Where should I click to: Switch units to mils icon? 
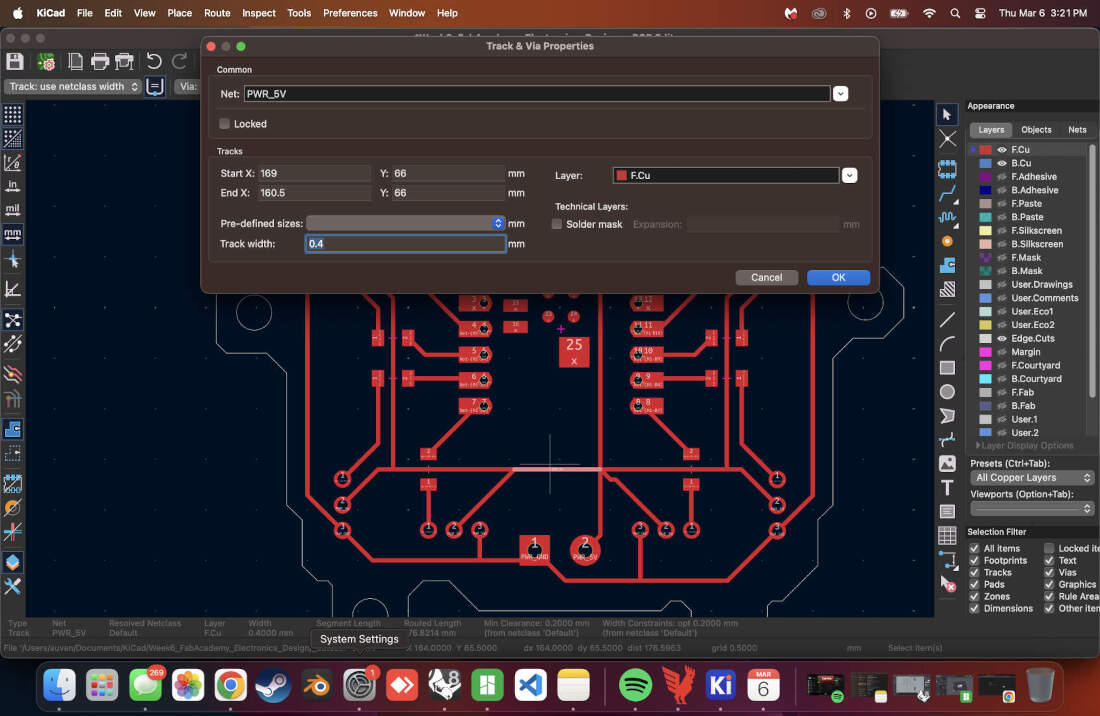[x=13, y=210]
